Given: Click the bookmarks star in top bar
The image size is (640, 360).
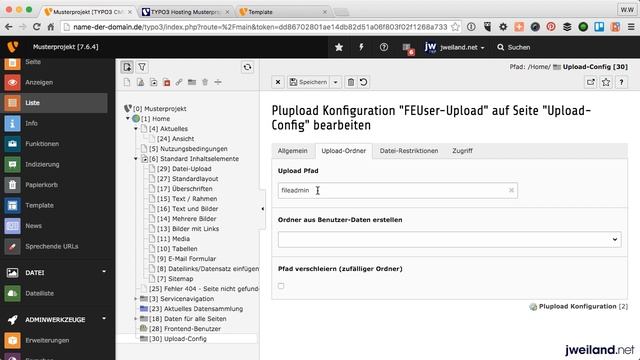Looking at the screenshot, I should click(339, 47).
